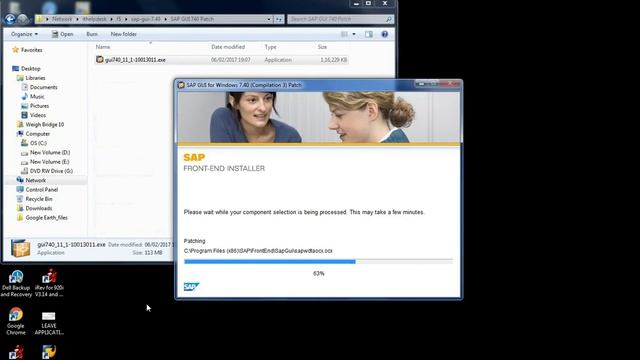Select Desktop in navigation pane
The width and height of the screenshot is (640, 360).
pos(31,69)
